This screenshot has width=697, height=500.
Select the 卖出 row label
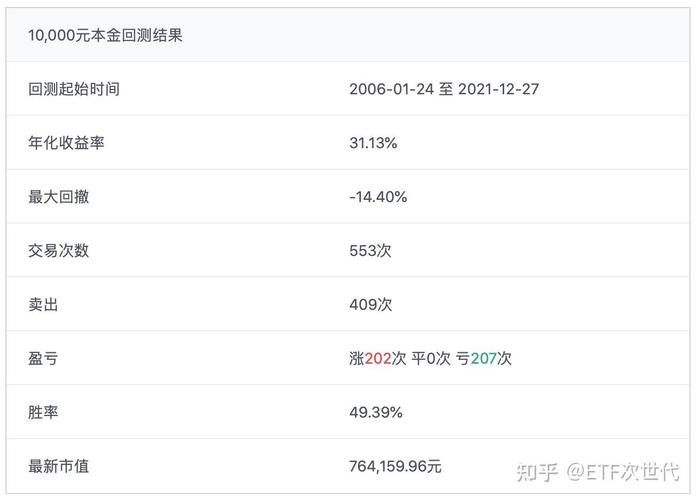(x=43, y=305)
